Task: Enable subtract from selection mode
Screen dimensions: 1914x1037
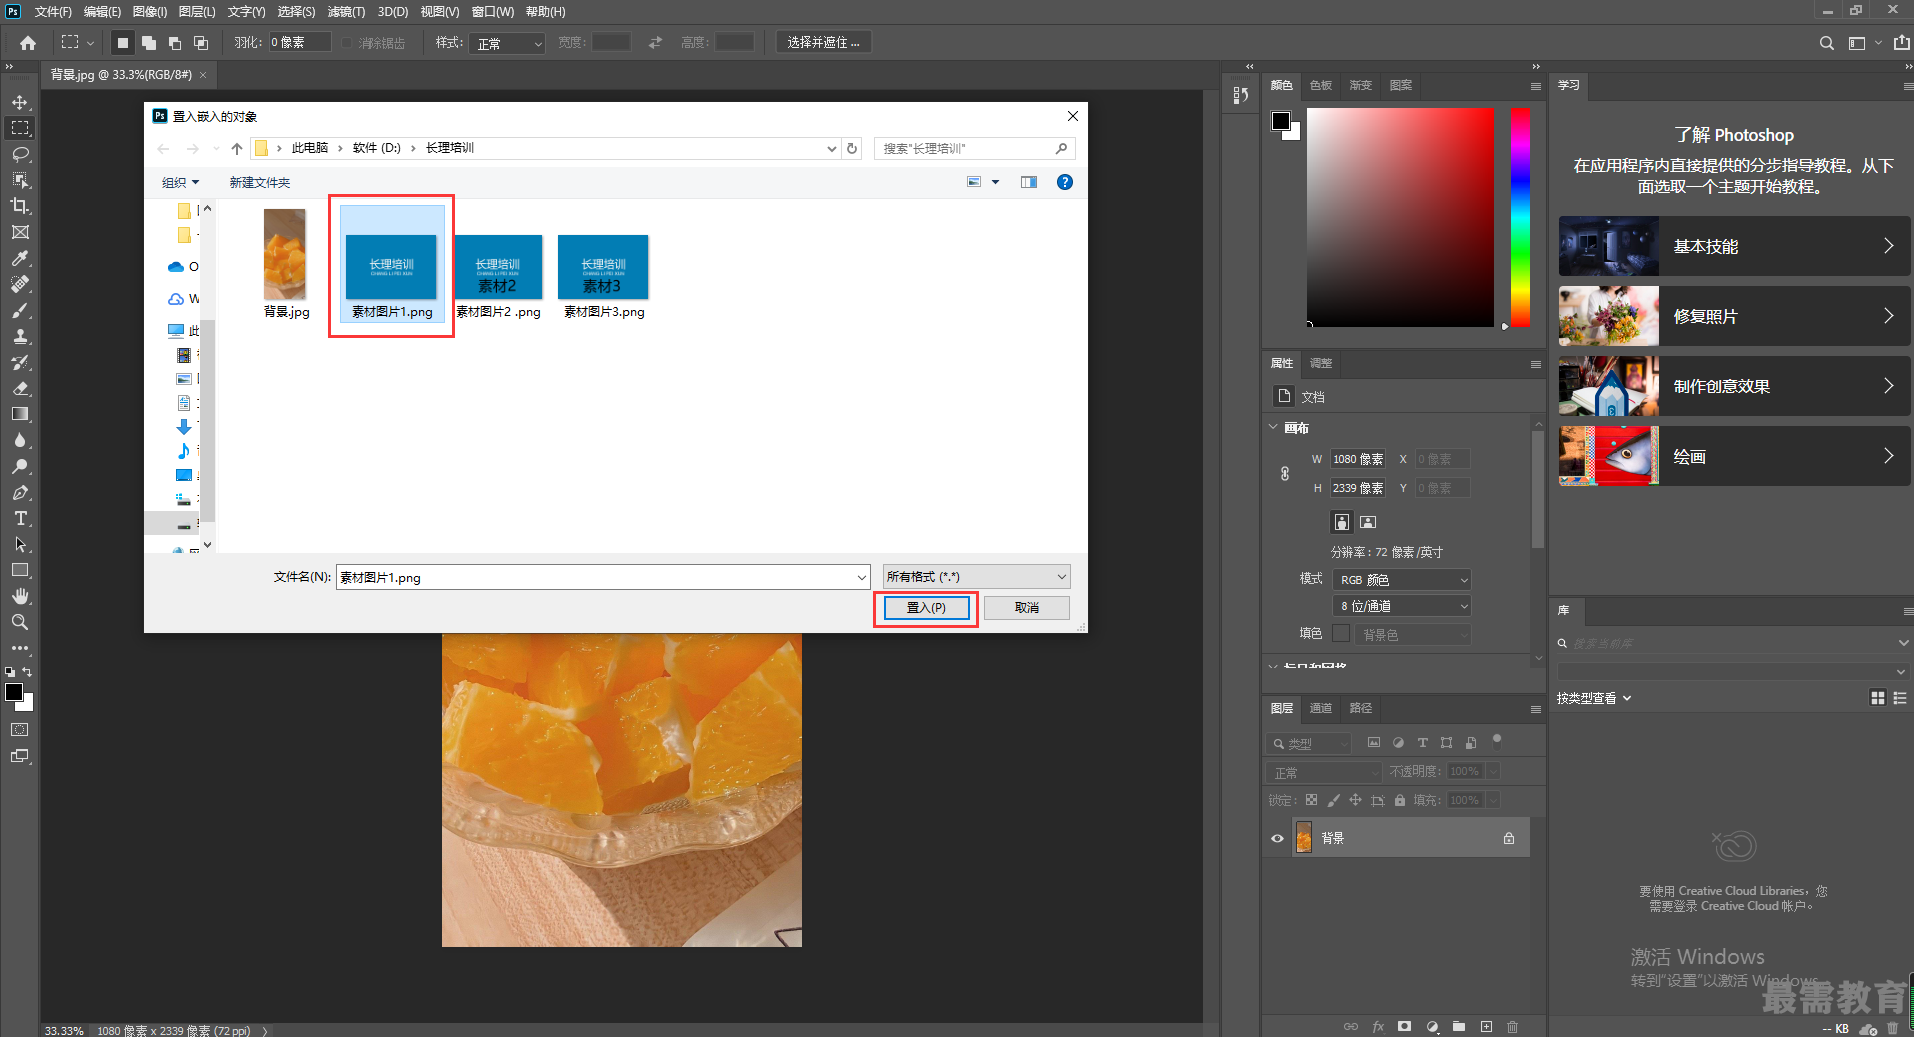Action: [174, 43]
